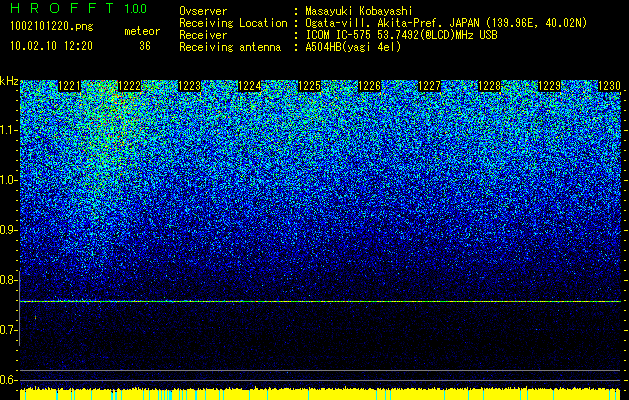629x400 pixels.
Task: Click the 1228 time marker
Action: (489, 86)
